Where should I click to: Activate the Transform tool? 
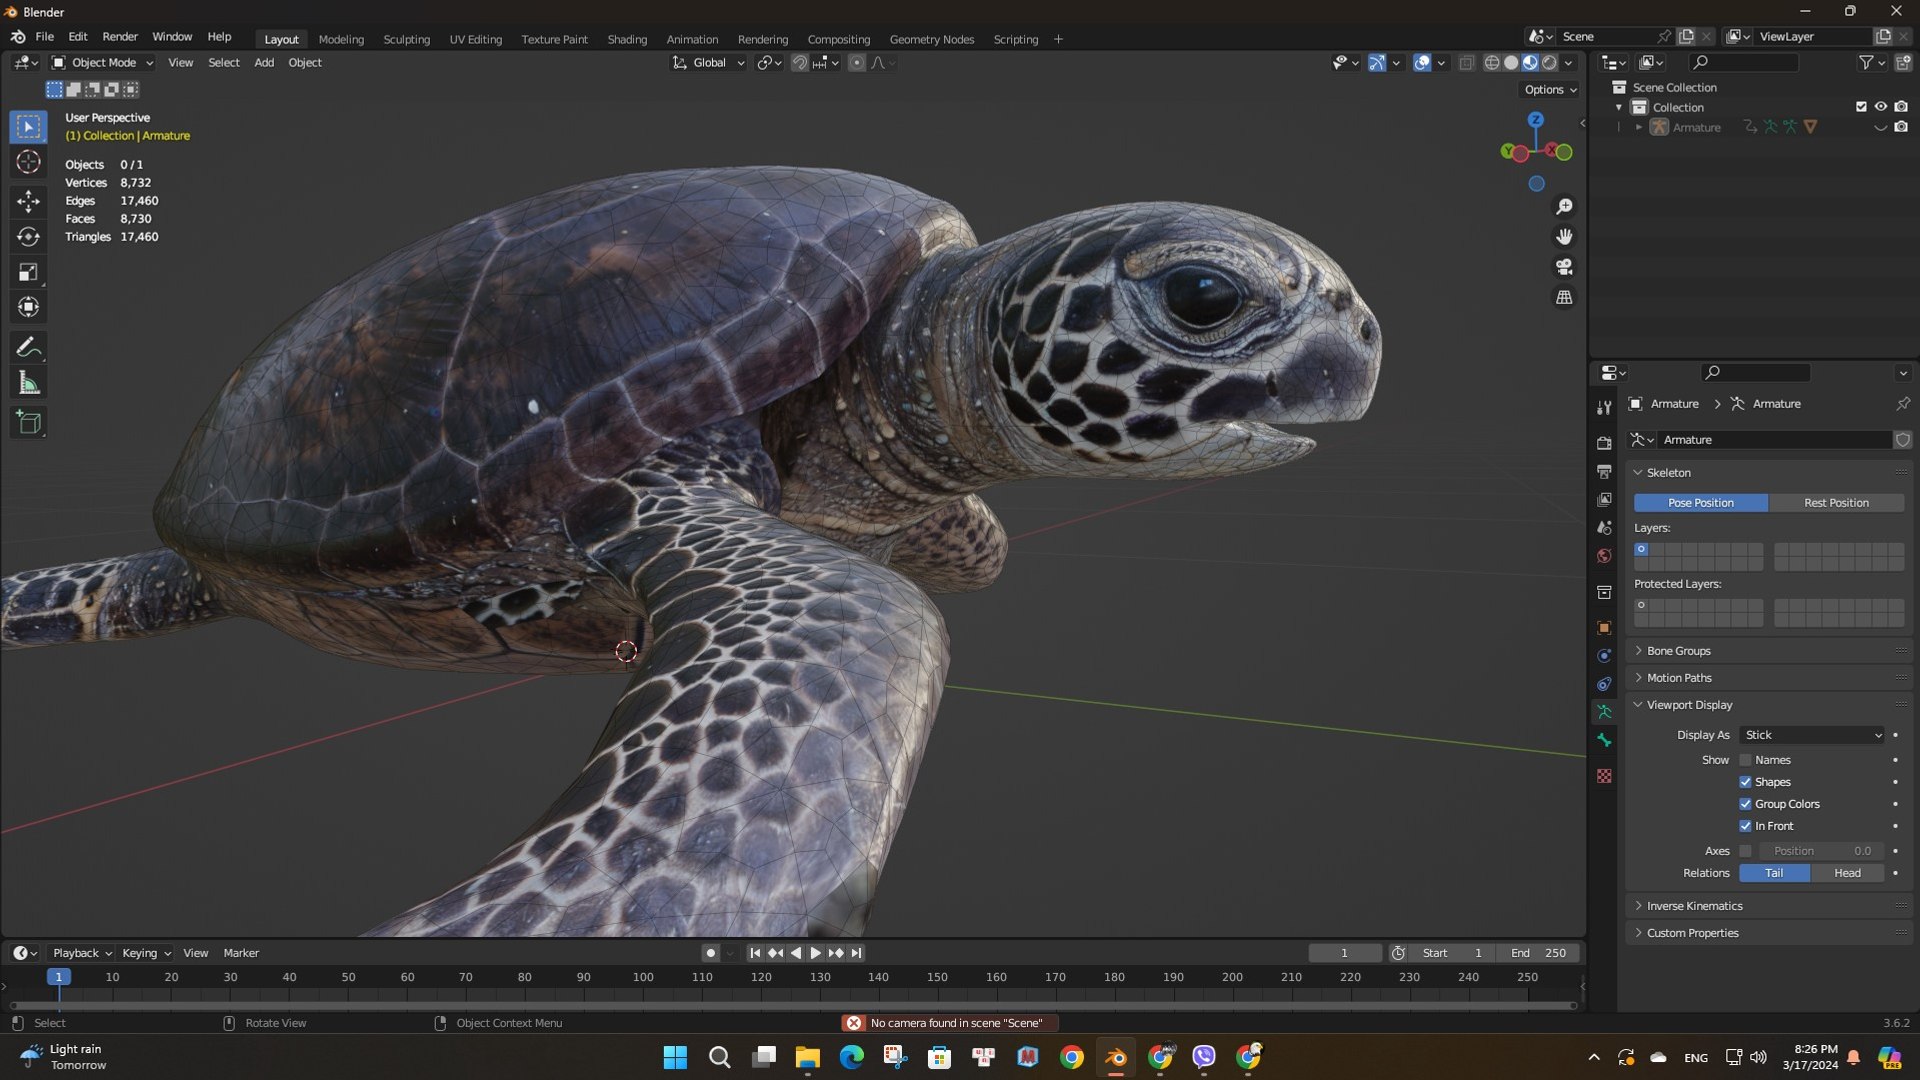28,307
